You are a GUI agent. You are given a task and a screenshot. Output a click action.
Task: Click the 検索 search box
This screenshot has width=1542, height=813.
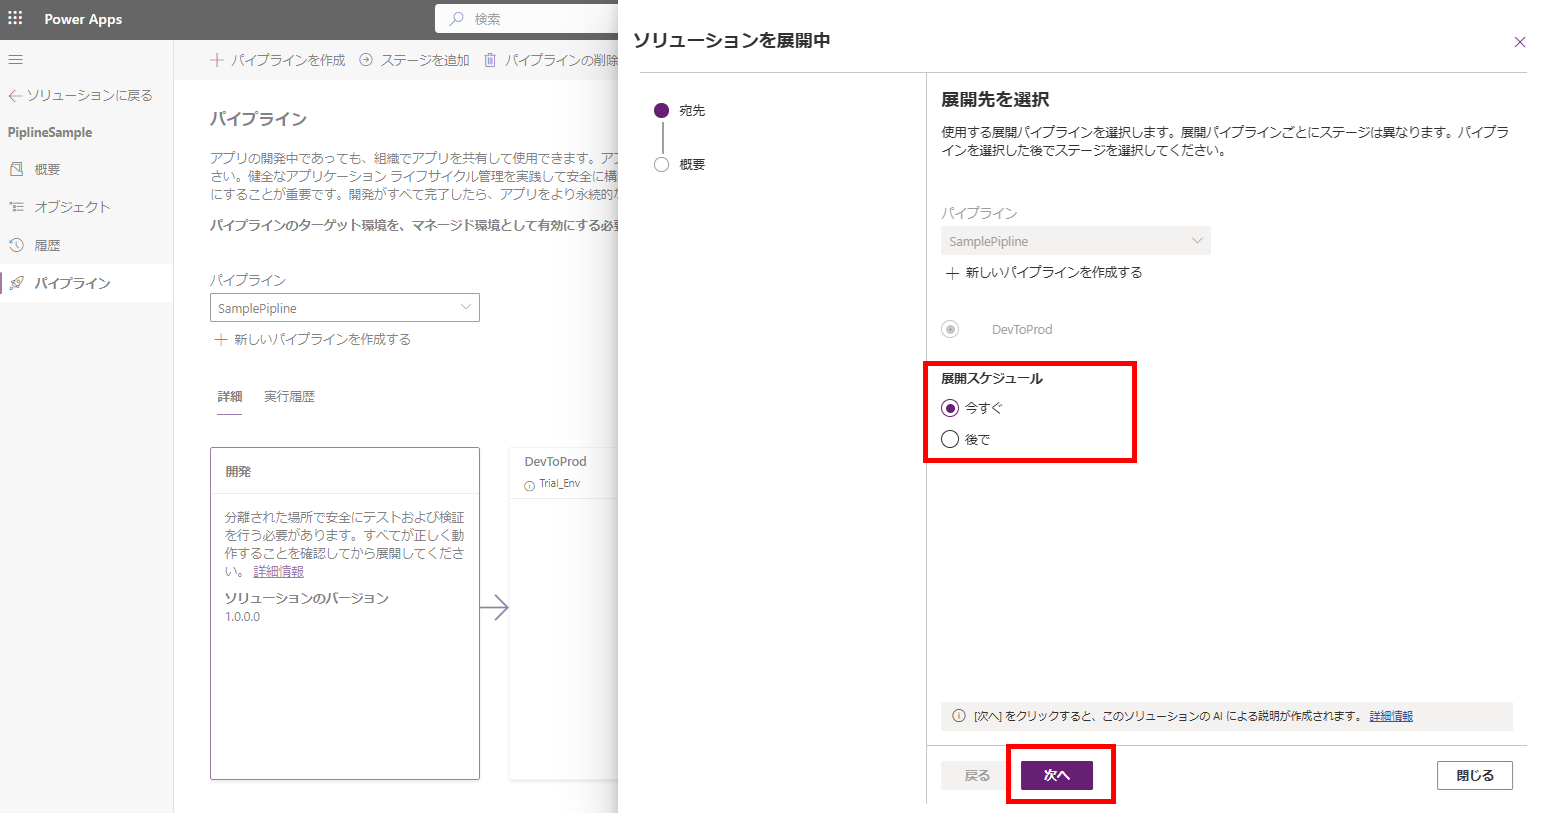coord(530,19)
